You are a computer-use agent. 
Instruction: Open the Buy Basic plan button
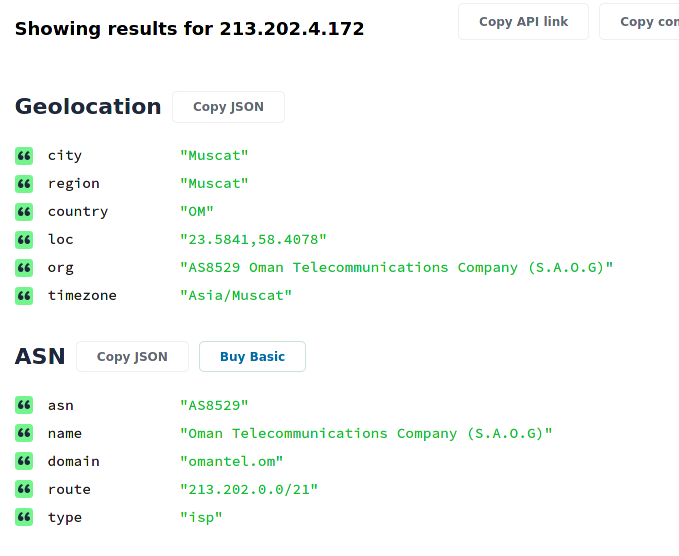(252, 357)
